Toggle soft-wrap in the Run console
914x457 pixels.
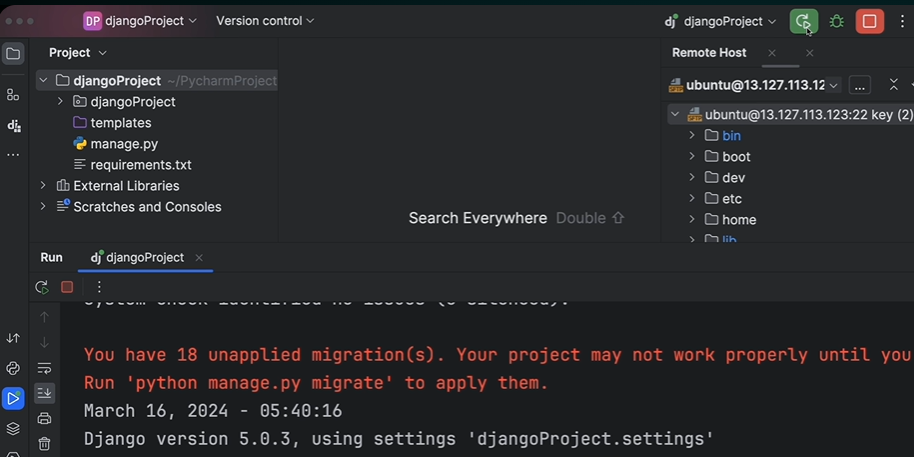(x=44, y=368)
